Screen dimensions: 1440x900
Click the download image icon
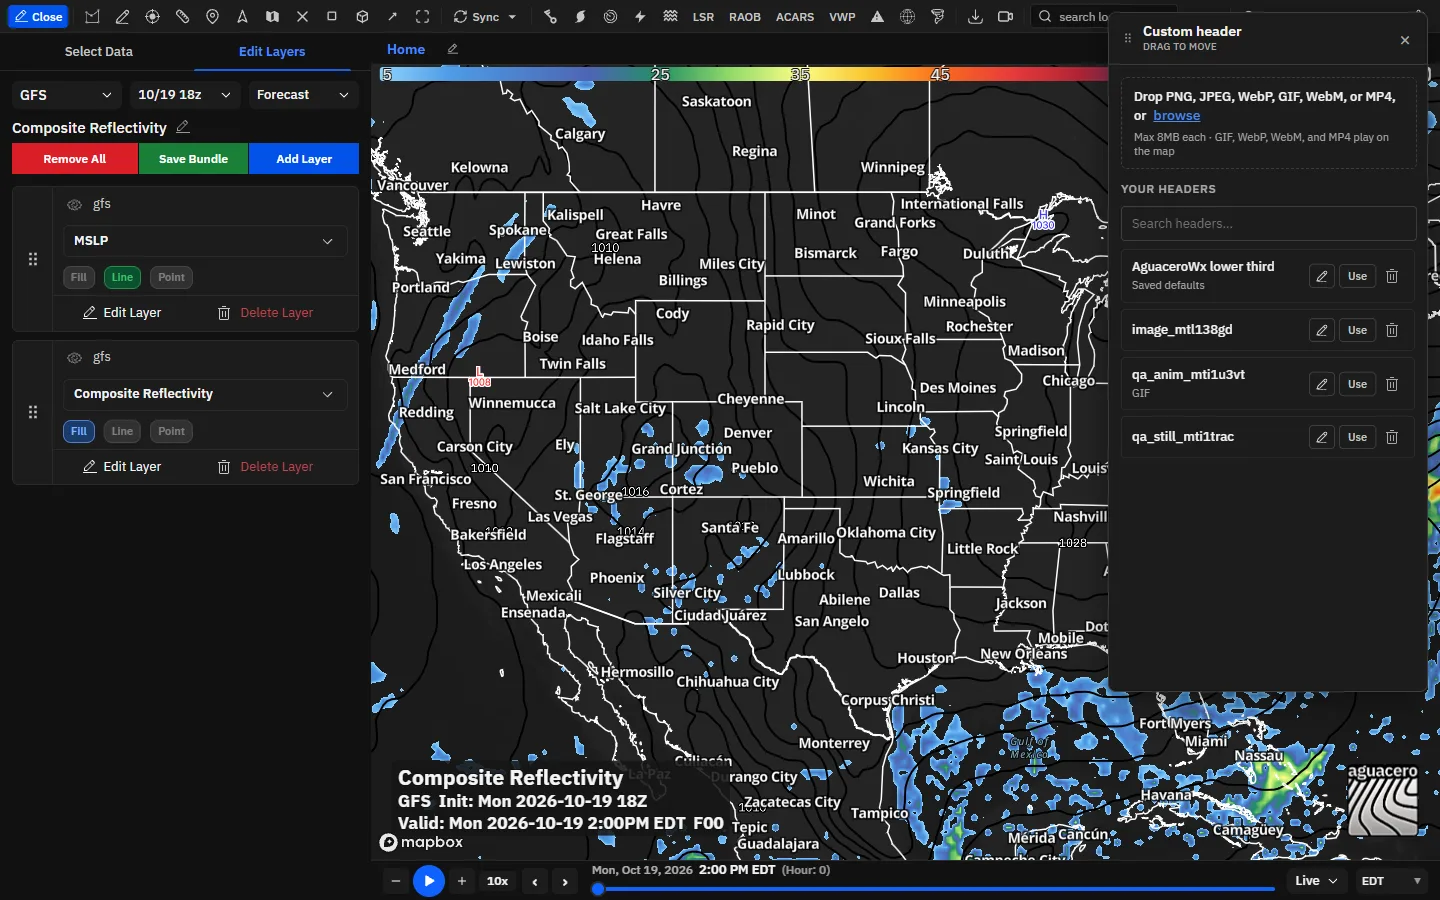tap(975, 17)
